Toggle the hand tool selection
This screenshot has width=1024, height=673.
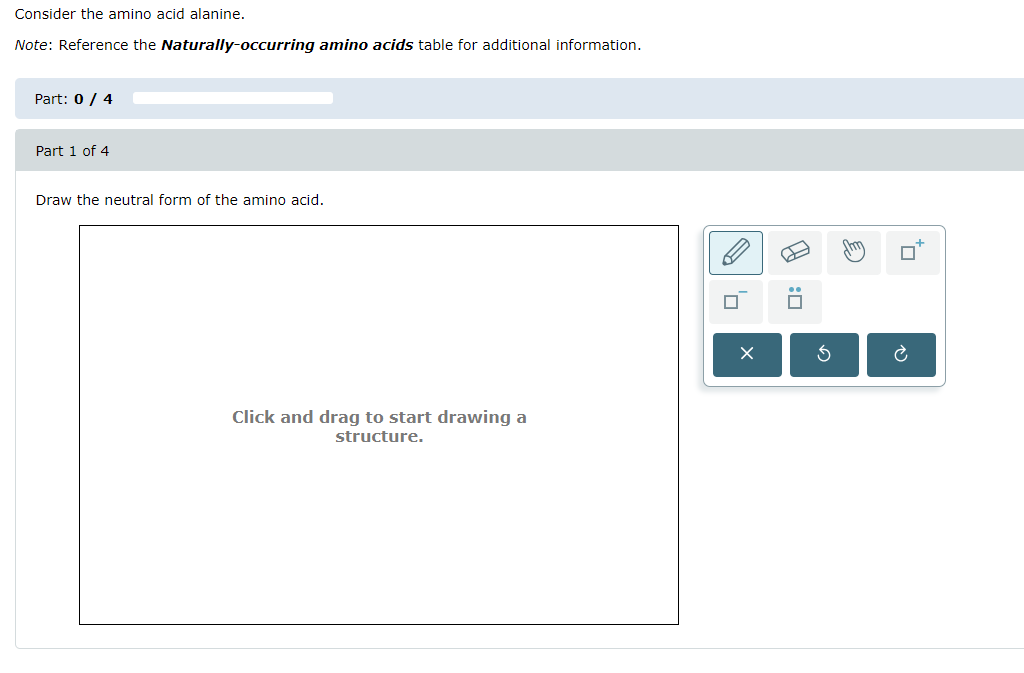[x=853, y=253]
